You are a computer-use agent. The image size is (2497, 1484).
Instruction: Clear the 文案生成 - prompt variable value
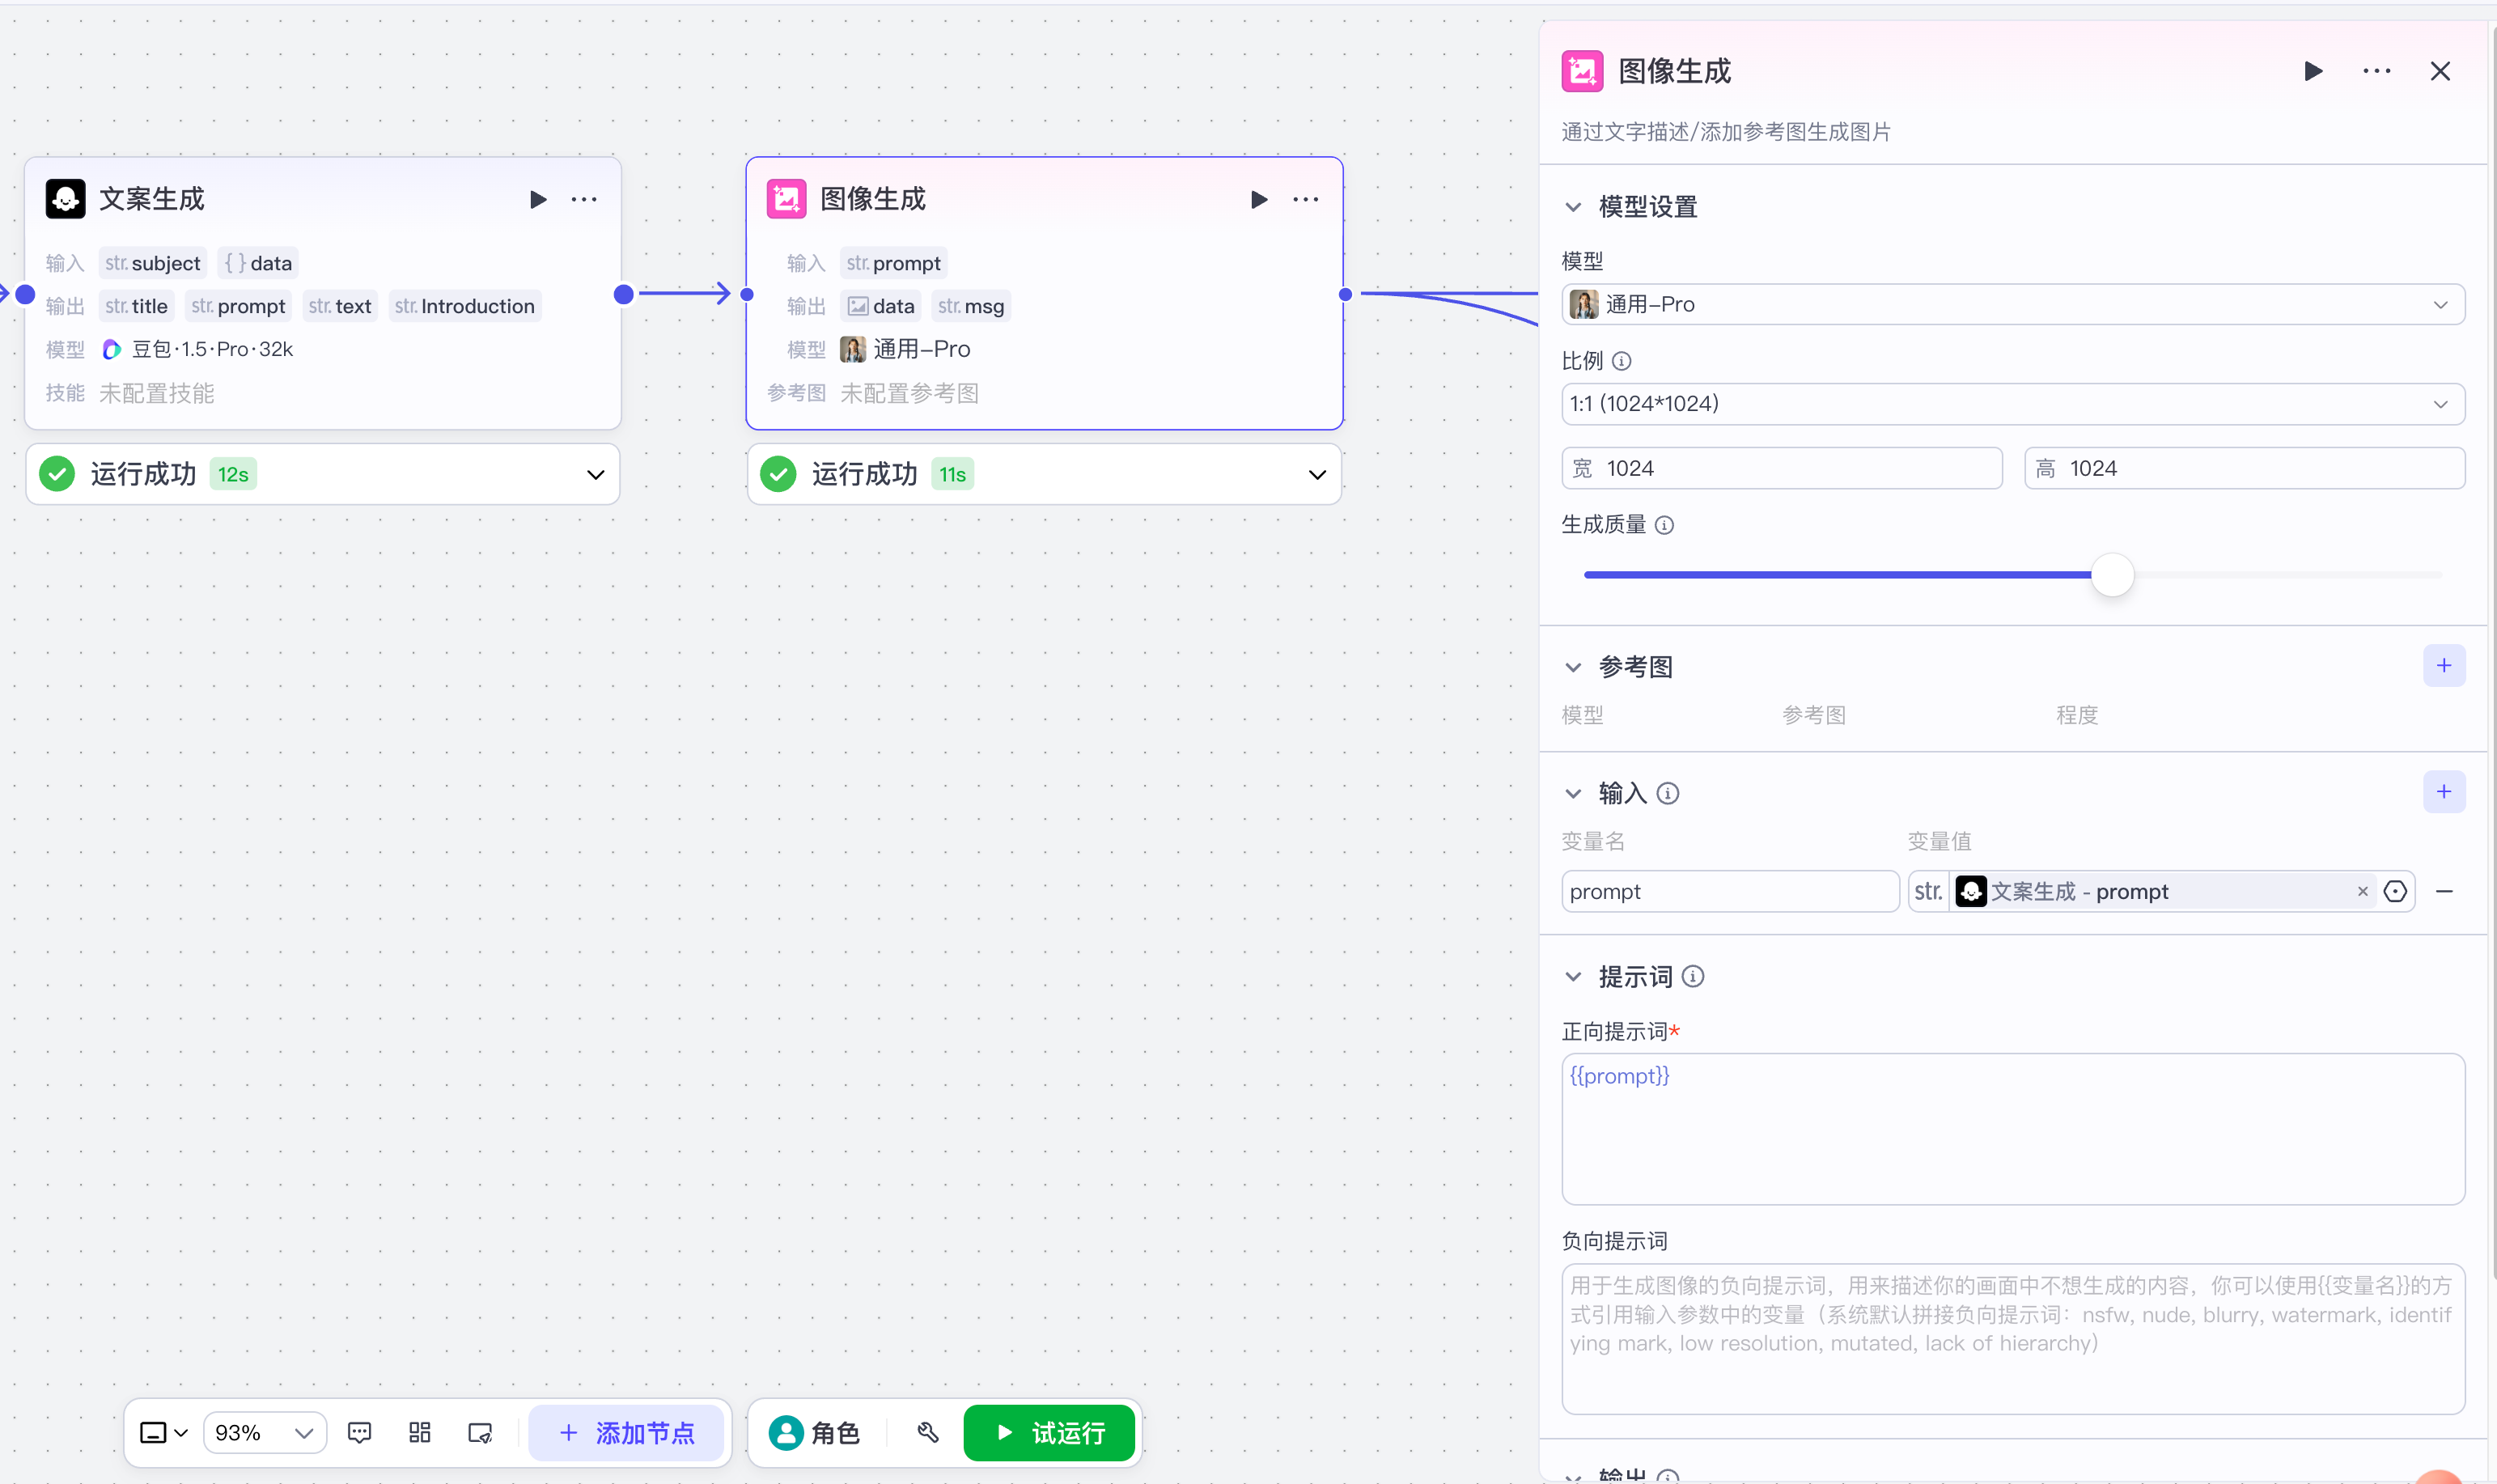(2362, 891)
